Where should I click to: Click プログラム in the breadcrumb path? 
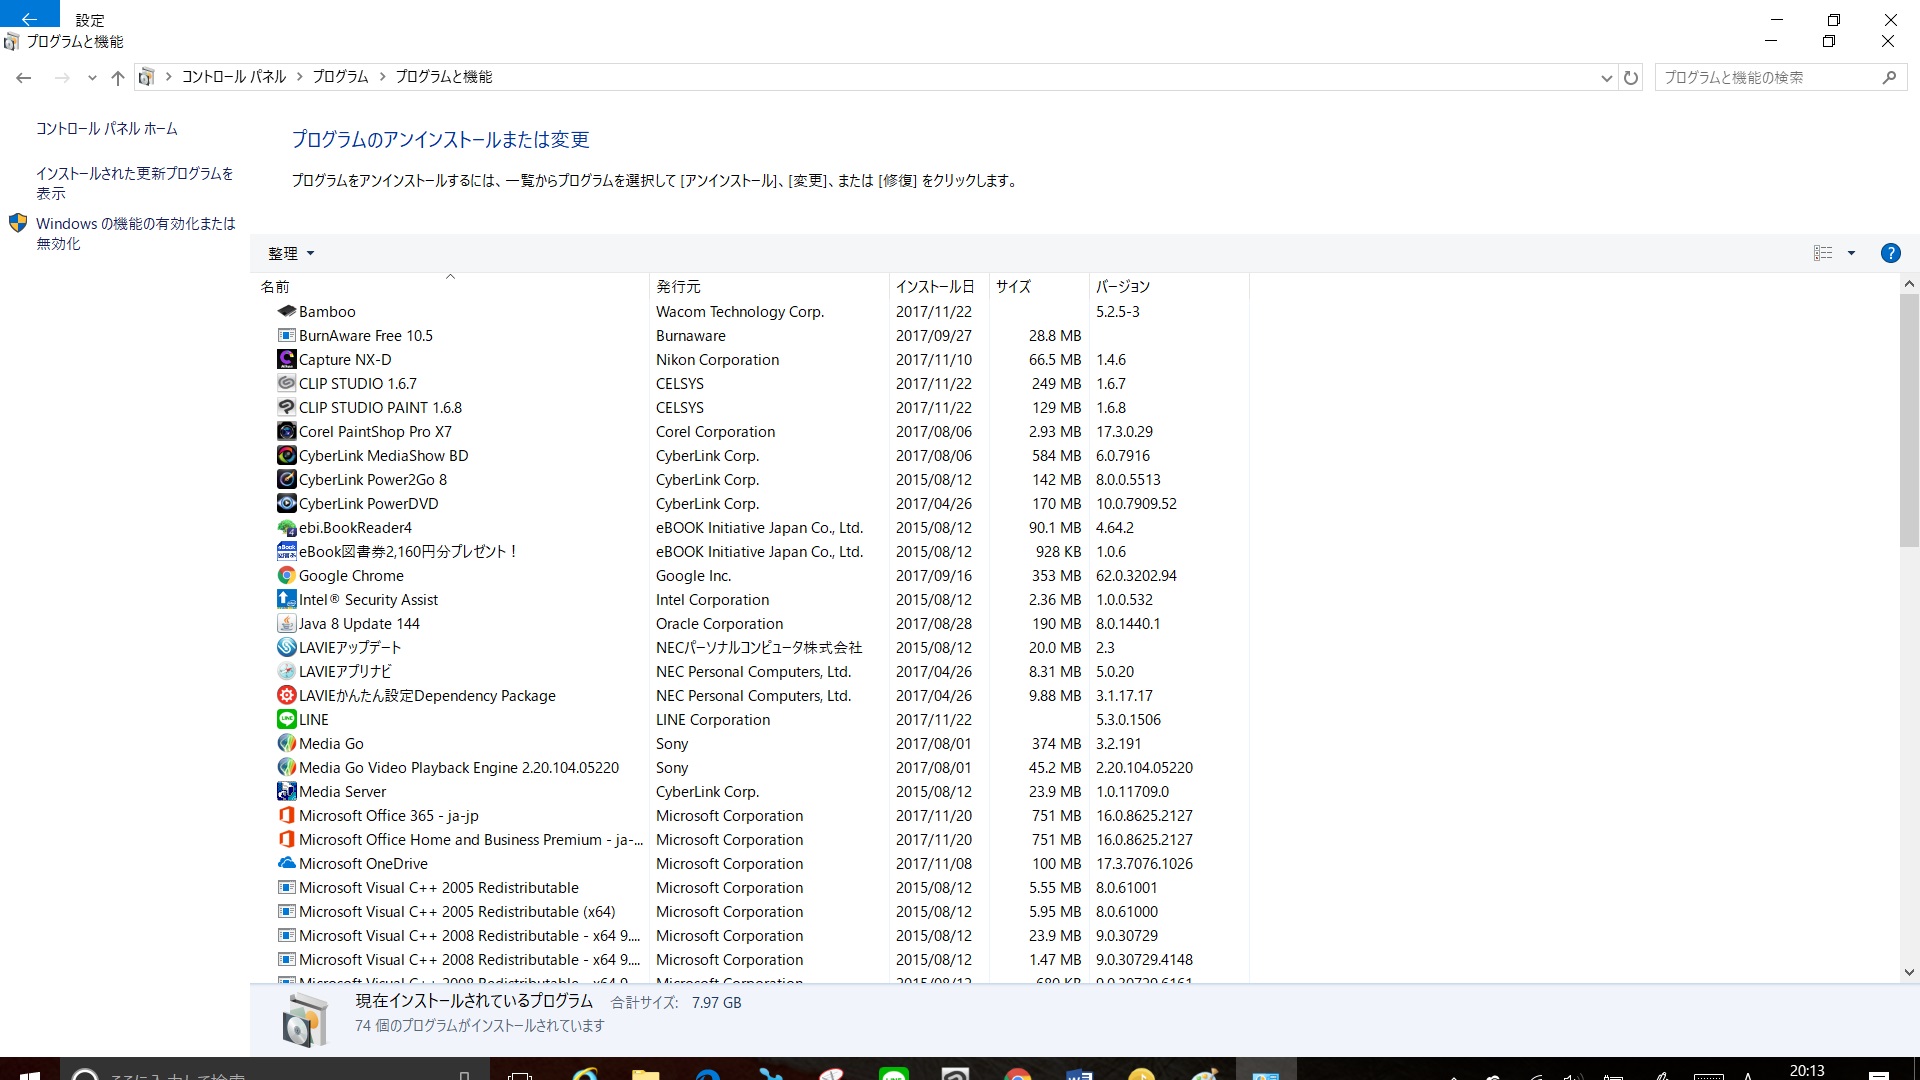pos(340,77)
